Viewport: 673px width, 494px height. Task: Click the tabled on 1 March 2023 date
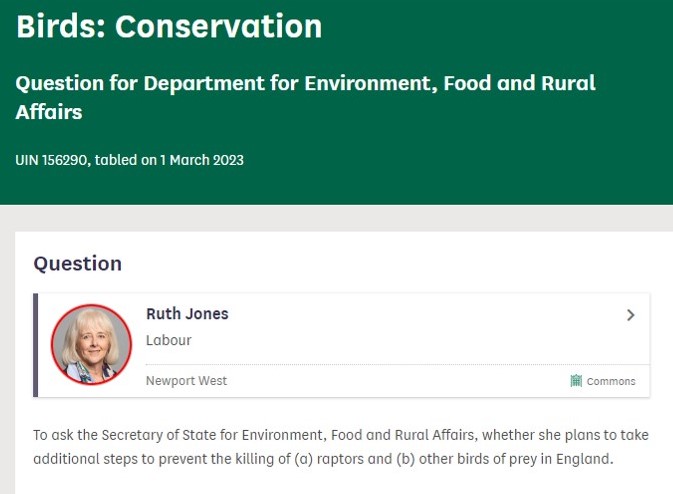pyautogui.click(x=173, y=160)
